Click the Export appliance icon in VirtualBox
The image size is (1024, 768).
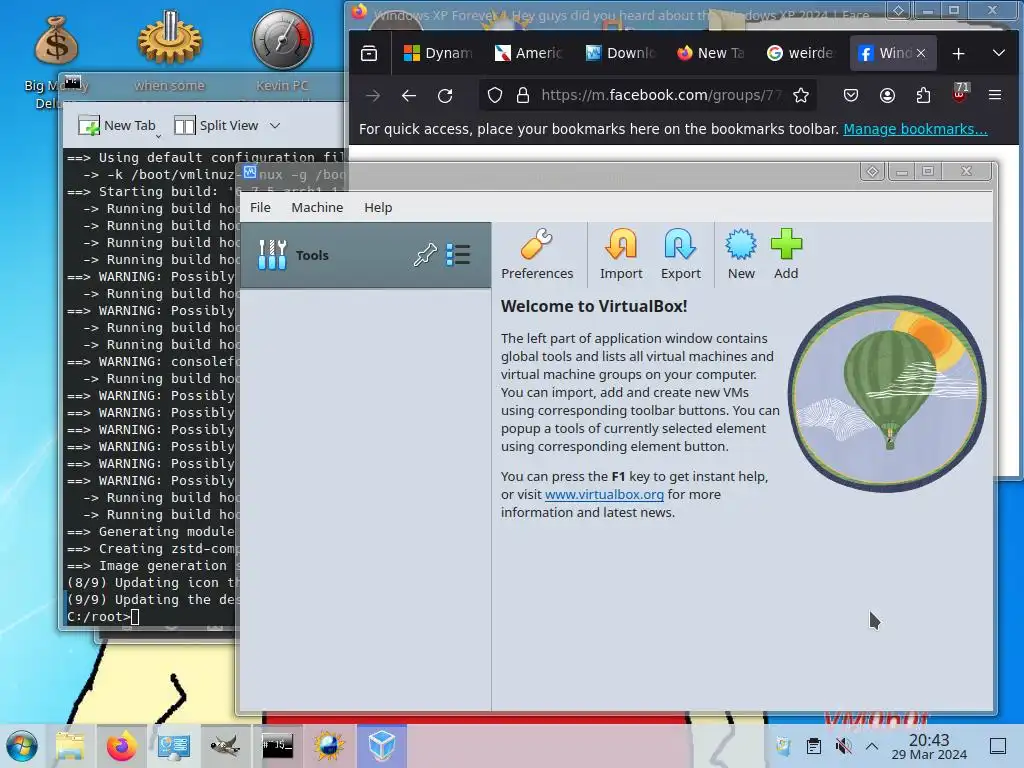[680, 246]
